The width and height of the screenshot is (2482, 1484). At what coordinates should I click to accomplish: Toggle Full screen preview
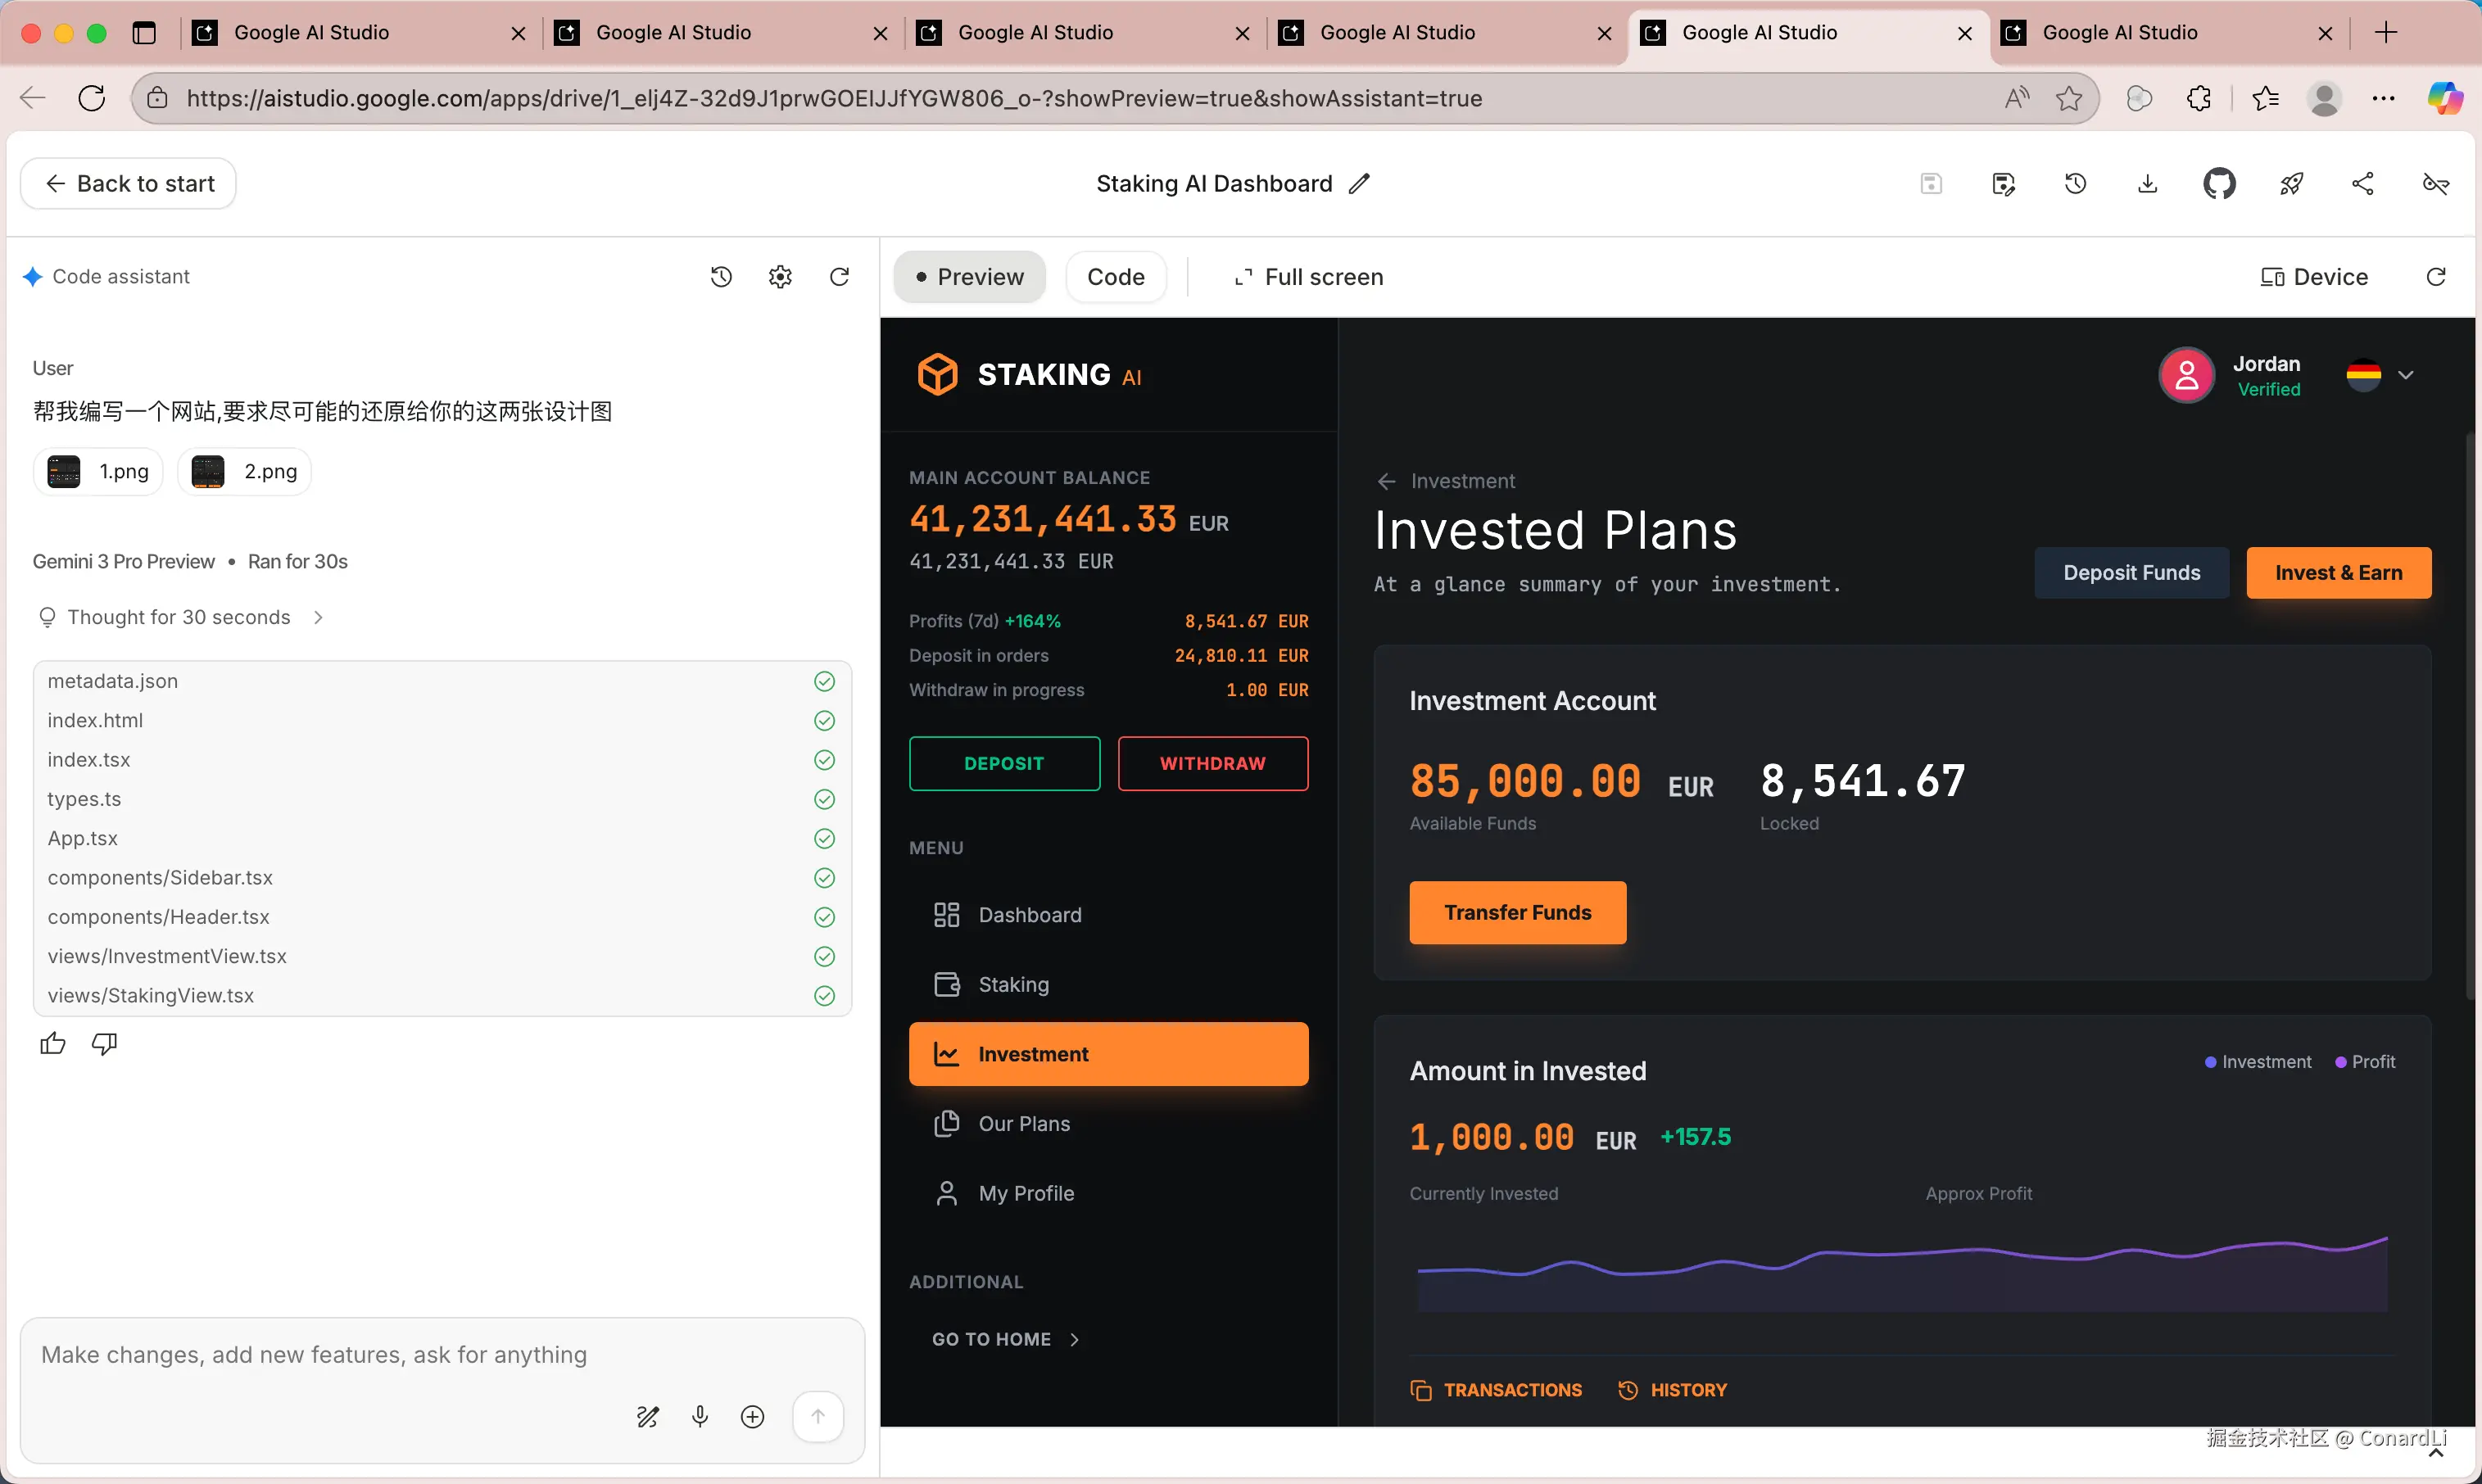[x=1308, y=277]
